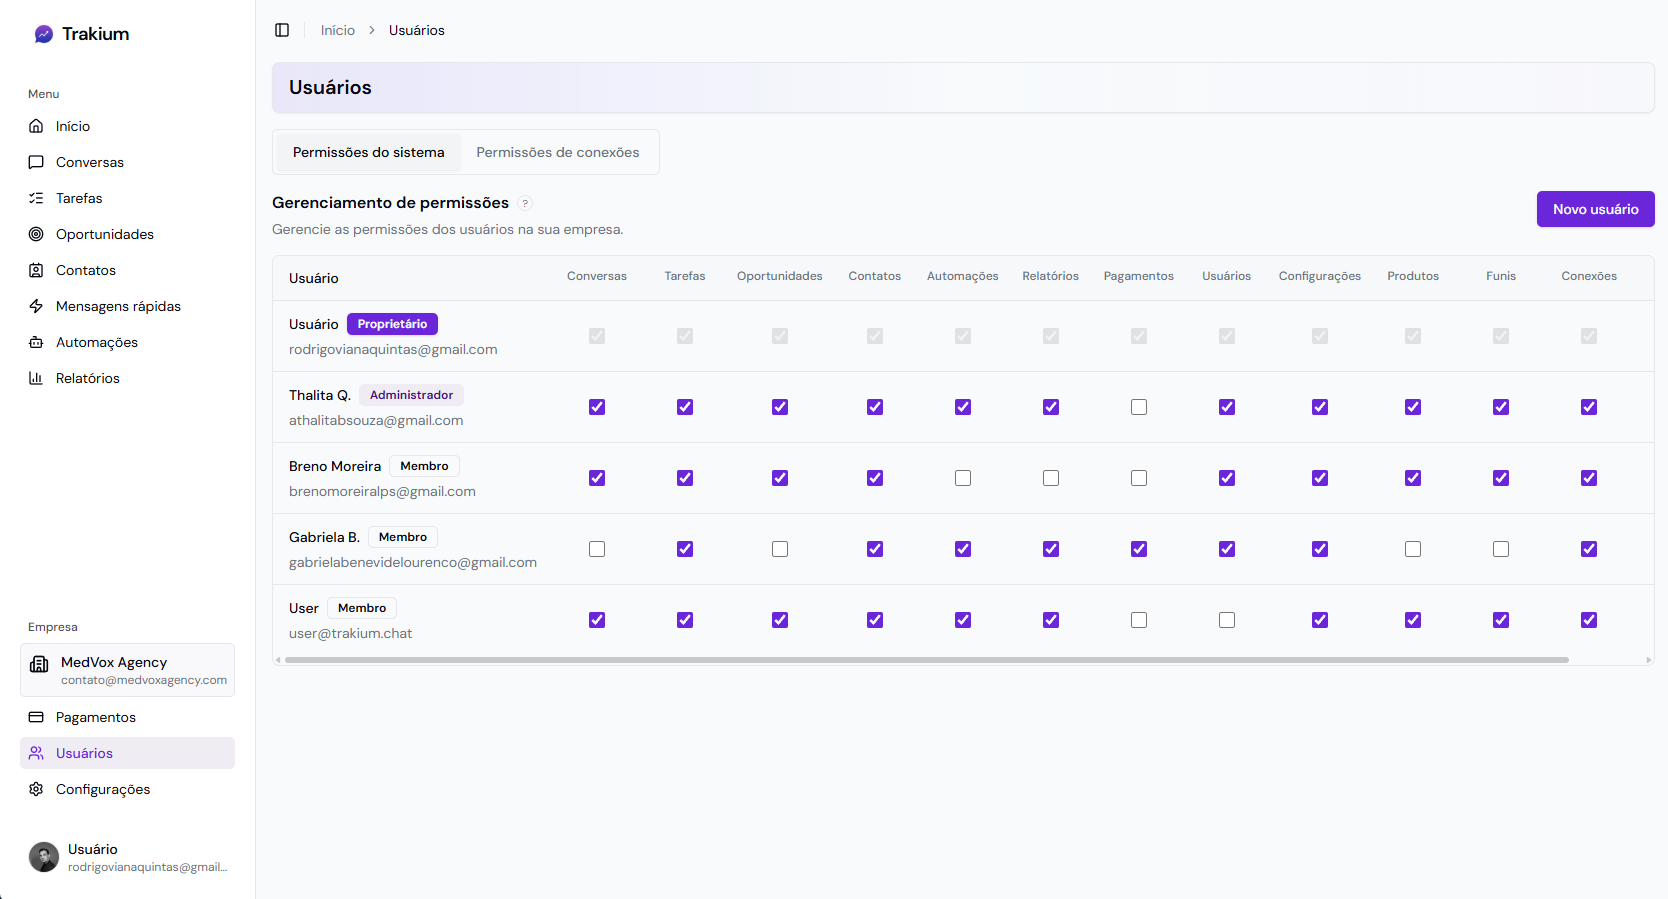Open the MedVox Agency company selector
The image size is (1668, 899).
tap(127, 670)
